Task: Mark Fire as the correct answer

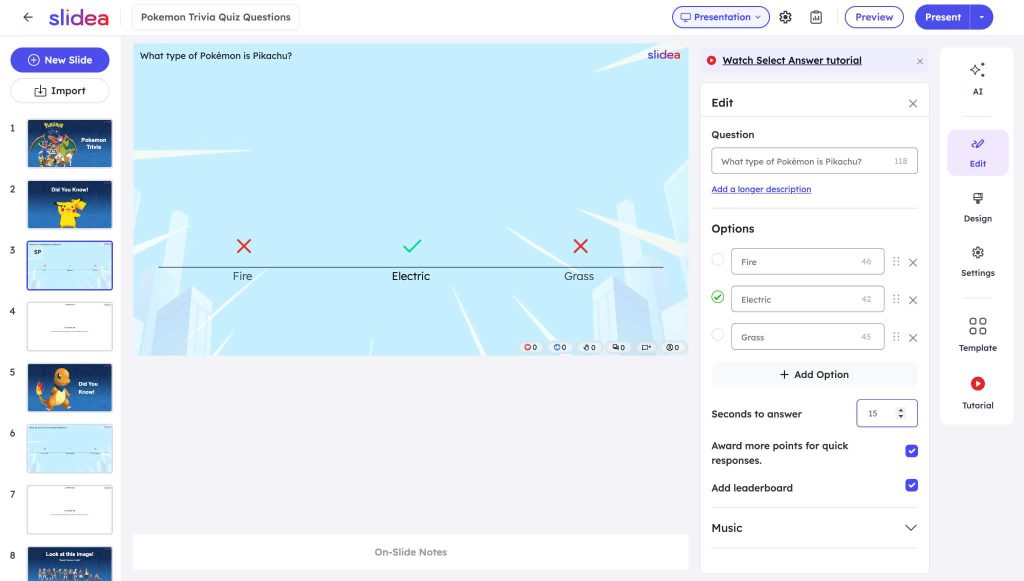Action: pos(717,259)
